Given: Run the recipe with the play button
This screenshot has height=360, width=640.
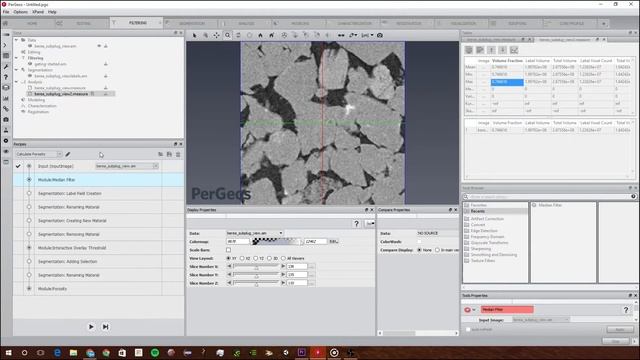Looking at the screenshot, I should (91, 327).
